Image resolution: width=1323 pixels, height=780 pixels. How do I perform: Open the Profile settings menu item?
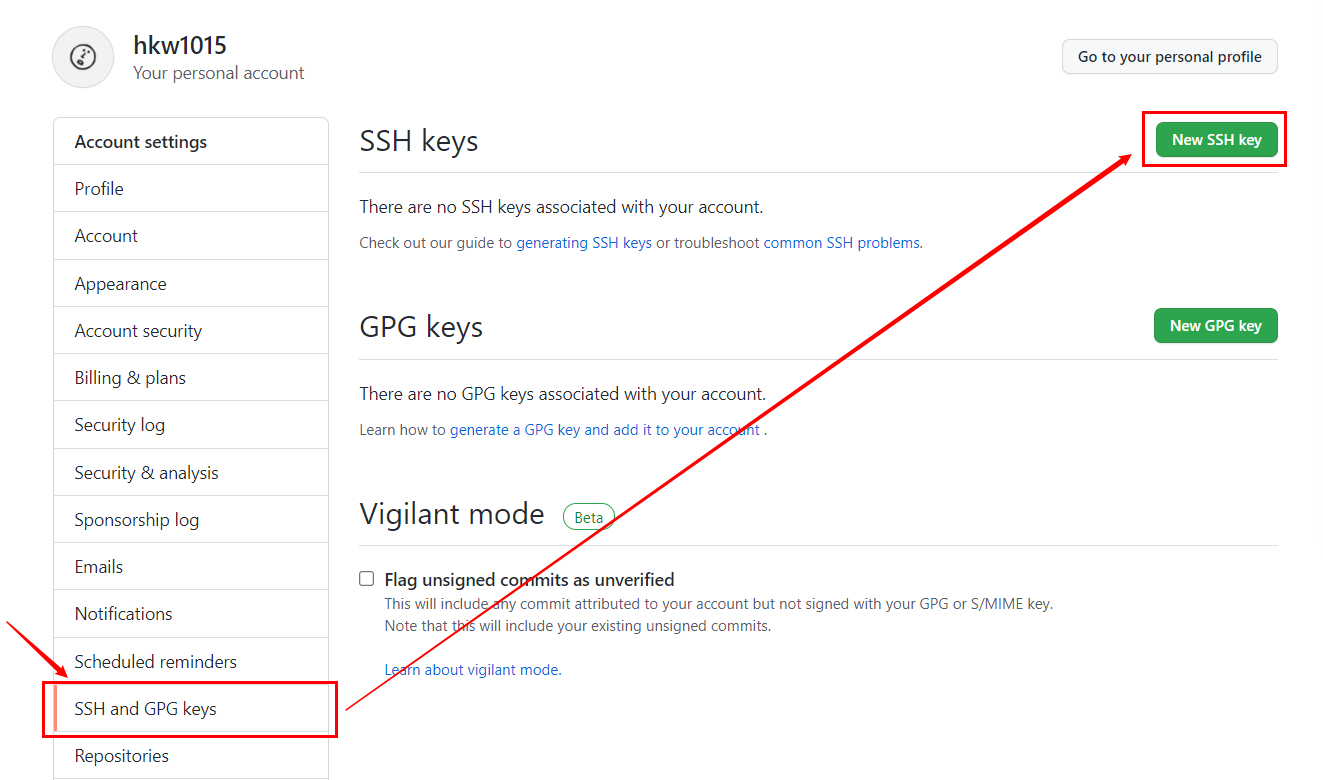191,189
